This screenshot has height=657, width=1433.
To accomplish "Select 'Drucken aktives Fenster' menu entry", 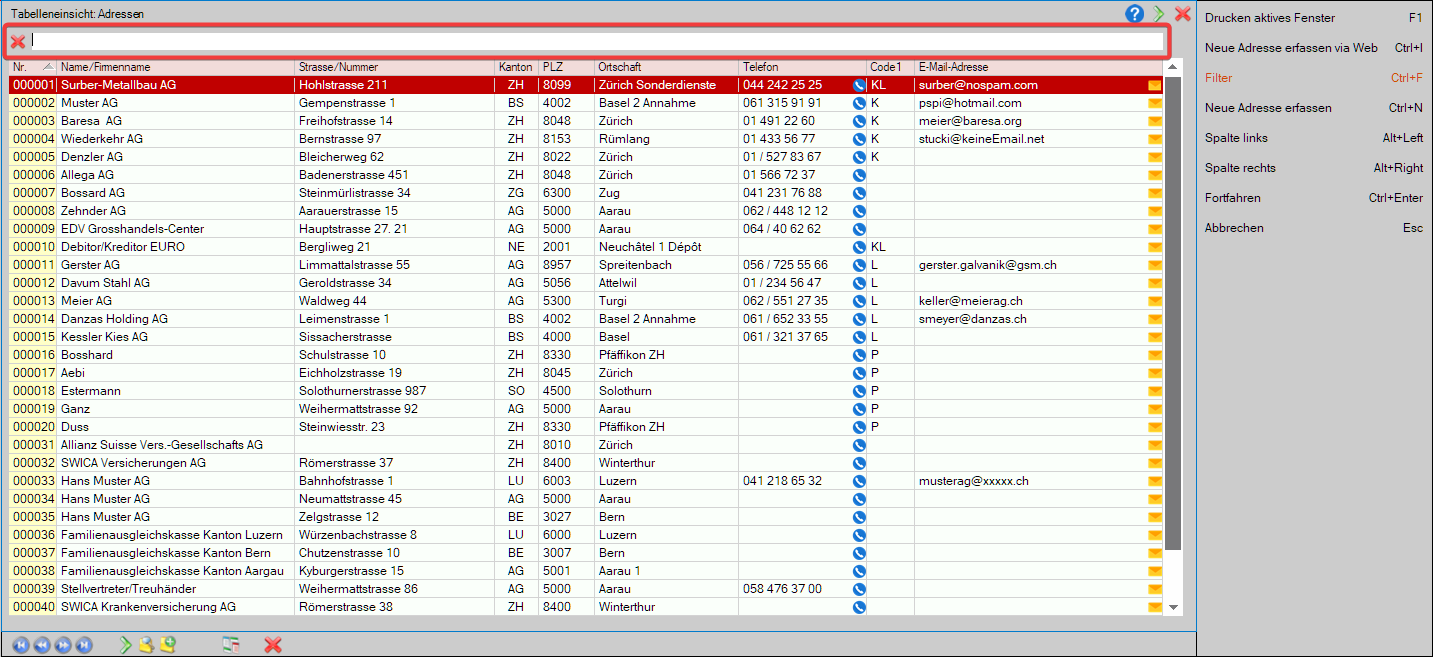I will (x=1270, y=18).
